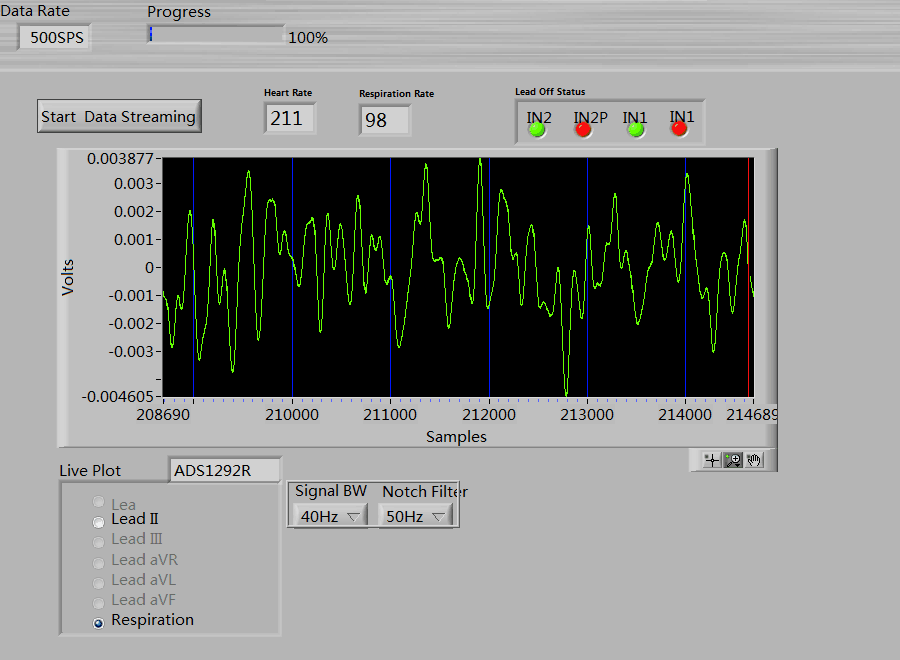900x660 pixels.
Task: Click the rightmost red IN1 lead-off indicator
Action: (x=679, y=129)
